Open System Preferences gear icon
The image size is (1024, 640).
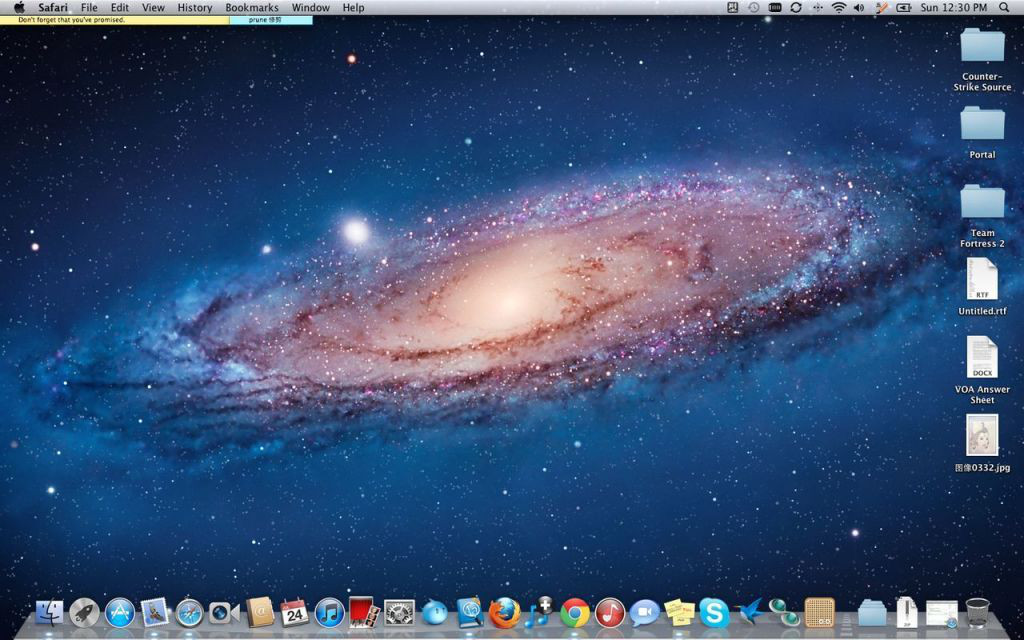(399, 612)
